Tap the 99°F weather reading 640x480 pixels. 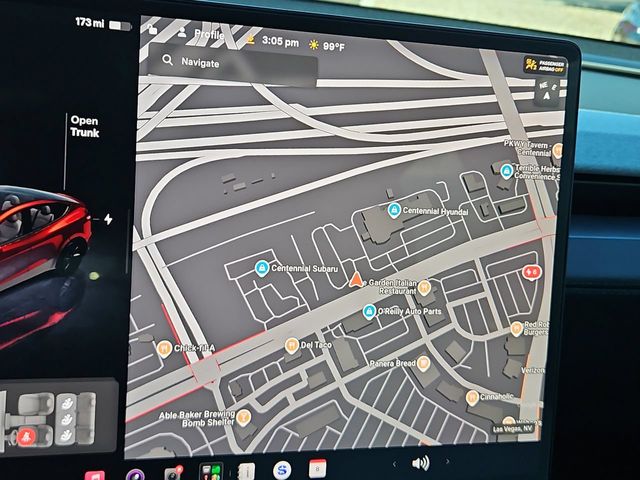(327, 45)
